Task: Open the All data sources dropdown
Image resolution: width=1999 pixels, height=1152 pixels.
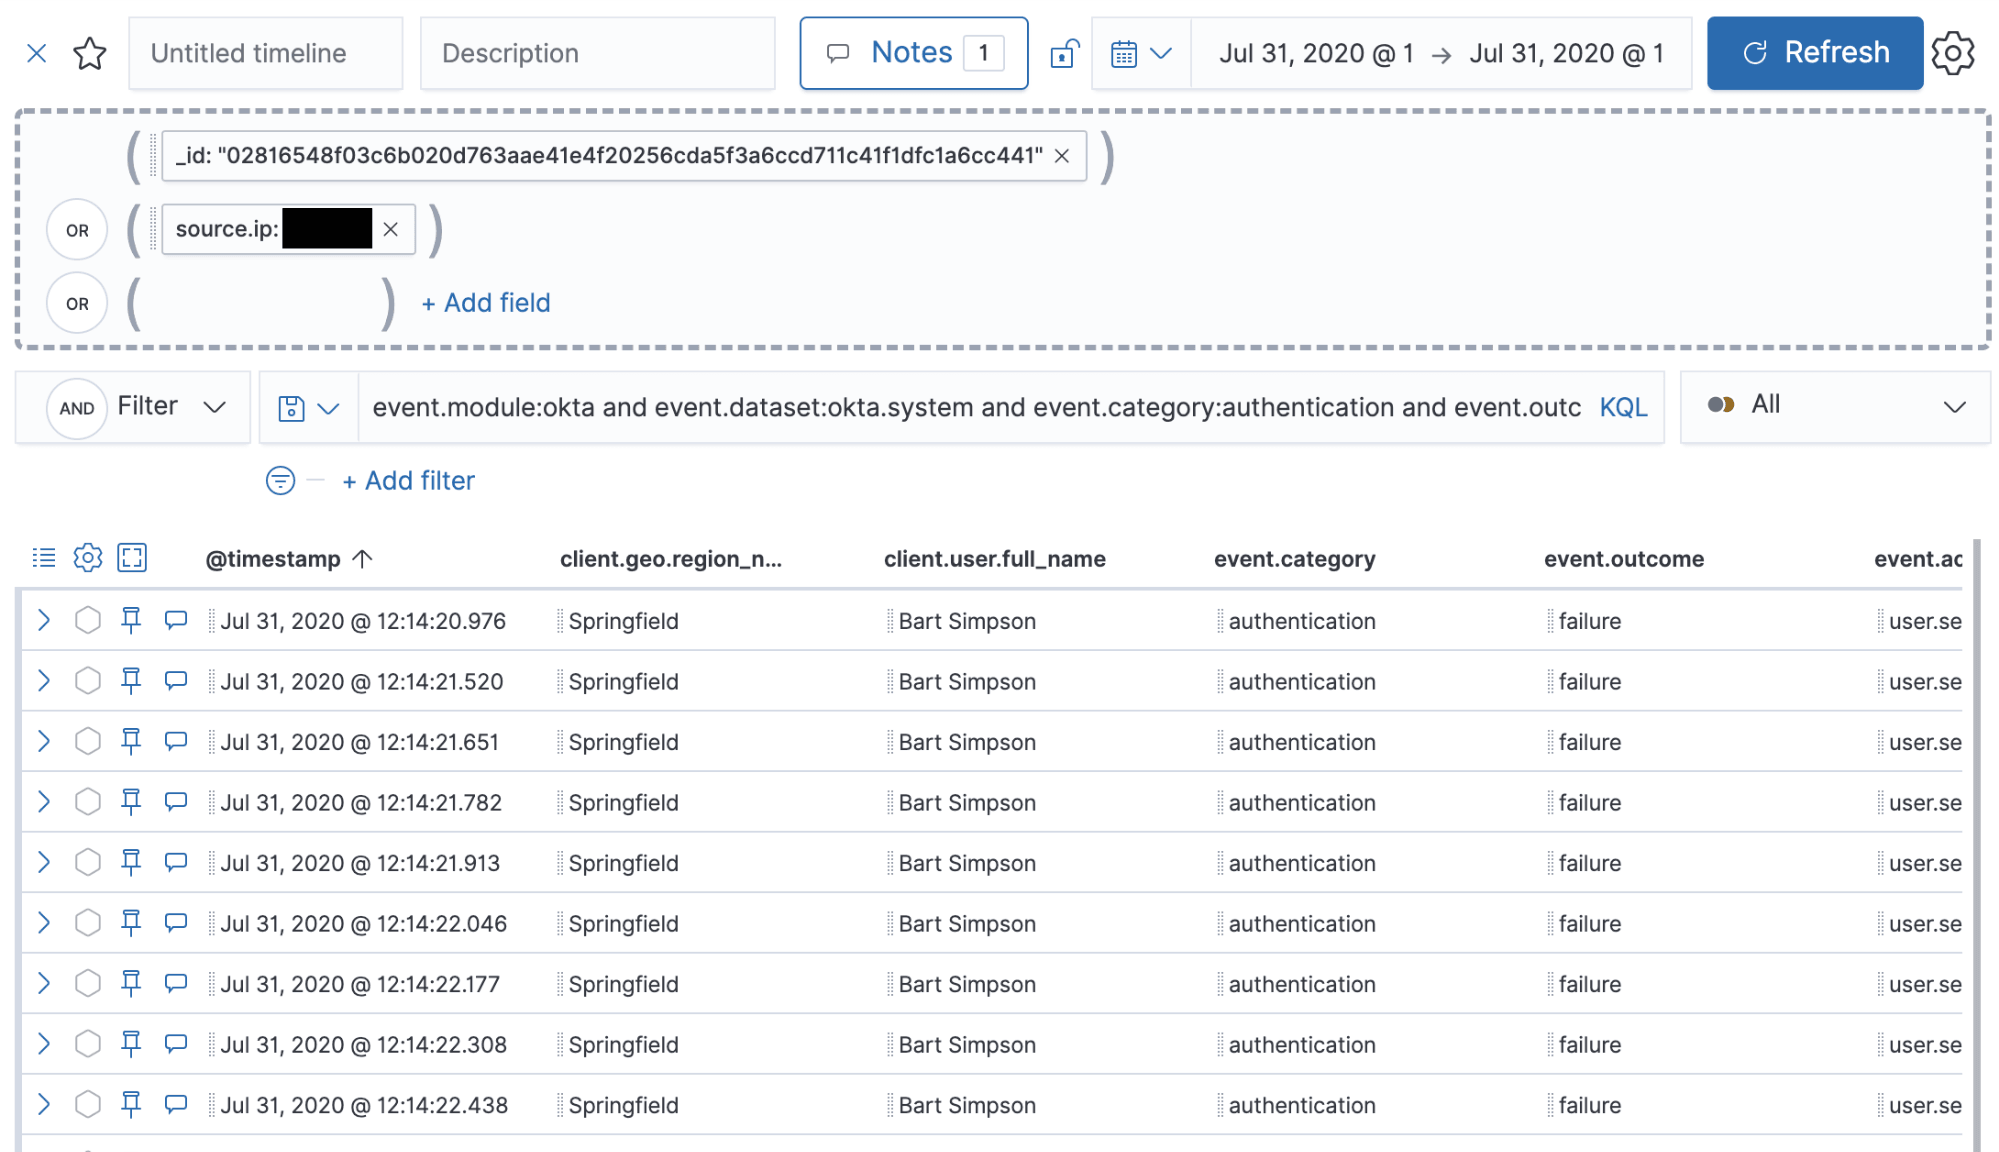Action: point(1834,406)
